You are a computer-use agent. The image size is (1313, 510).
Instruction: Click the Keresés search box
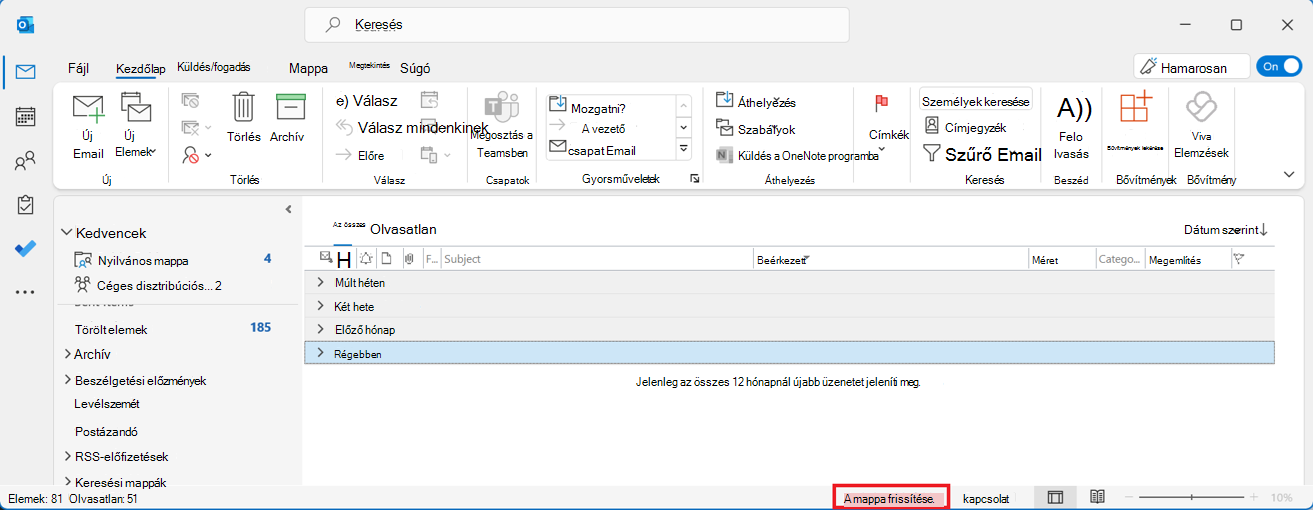pos(577,24)
